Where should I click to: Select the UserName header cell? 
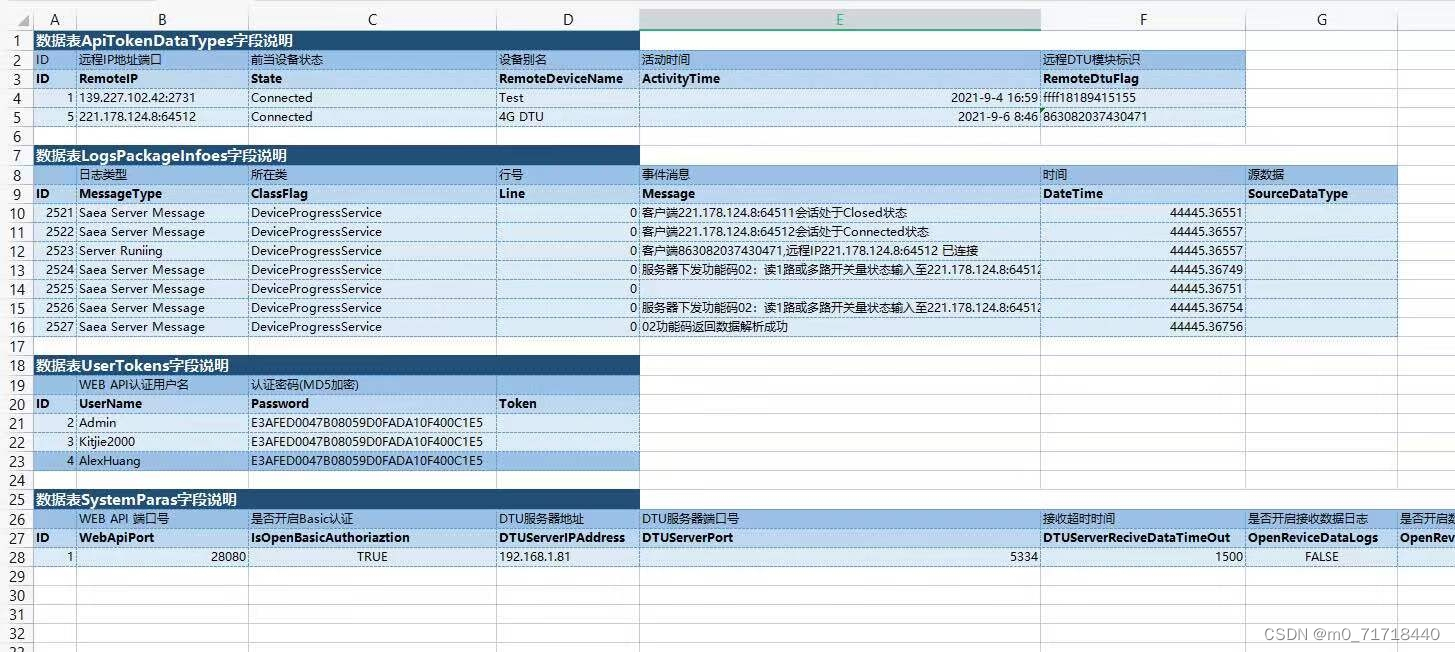[162, 404]
